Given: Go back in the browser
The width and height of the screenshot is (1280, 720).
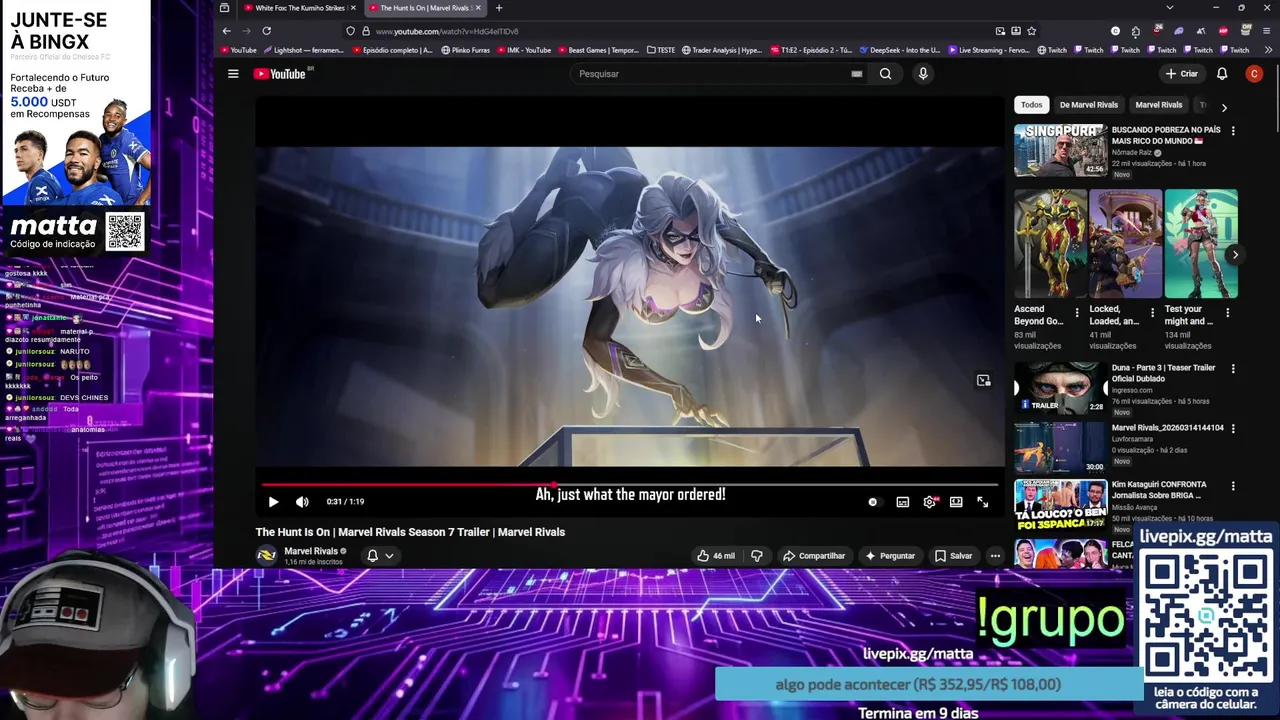Looking at the screenshot, I should click(x=227, y=31).
